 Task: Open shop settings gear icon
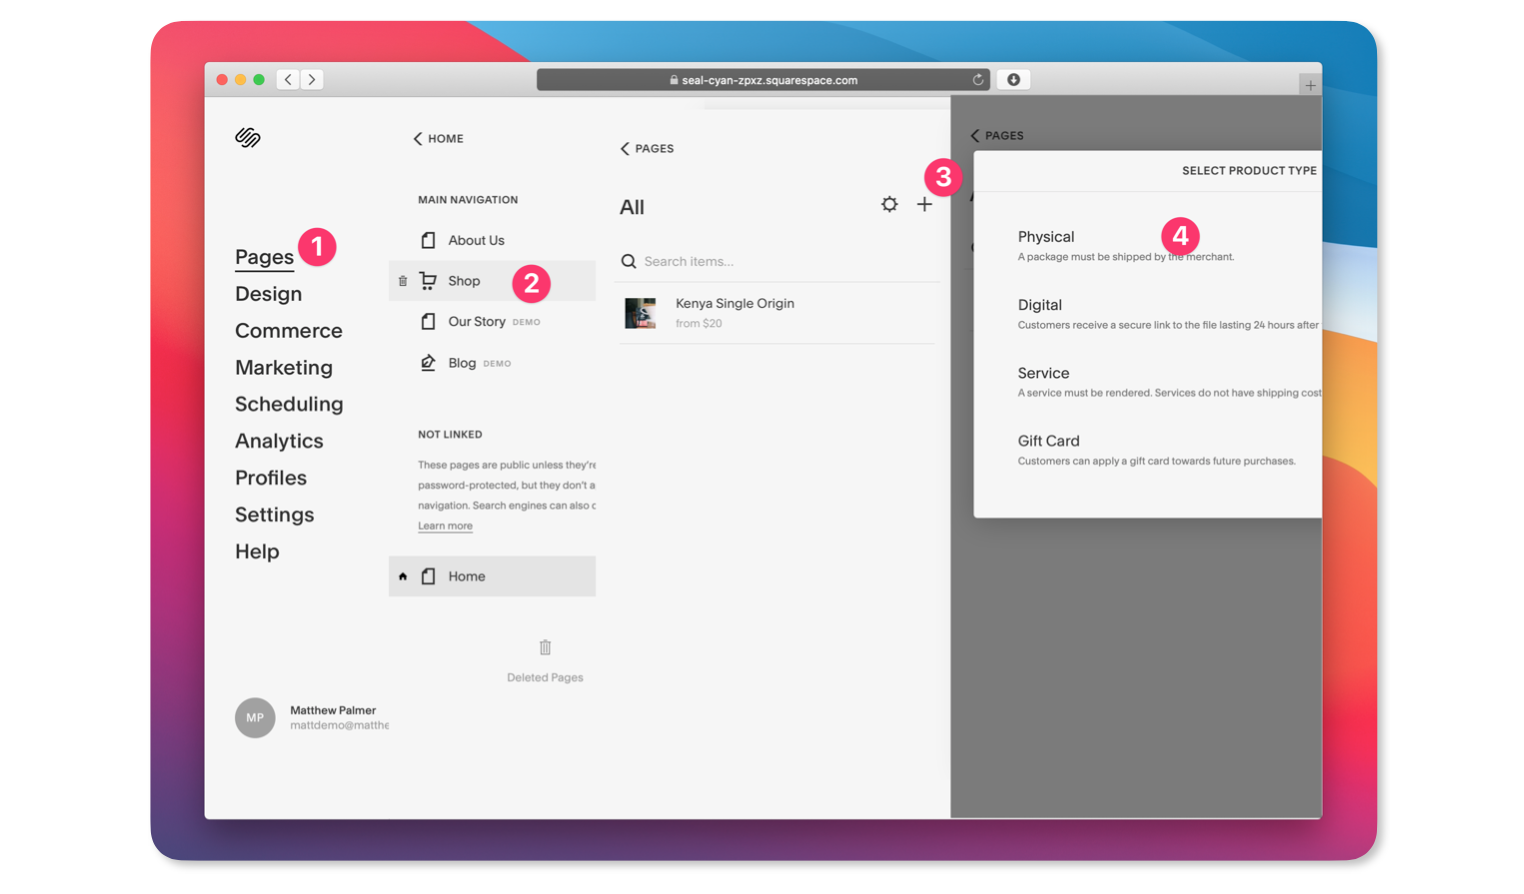(x=889, y=205)
